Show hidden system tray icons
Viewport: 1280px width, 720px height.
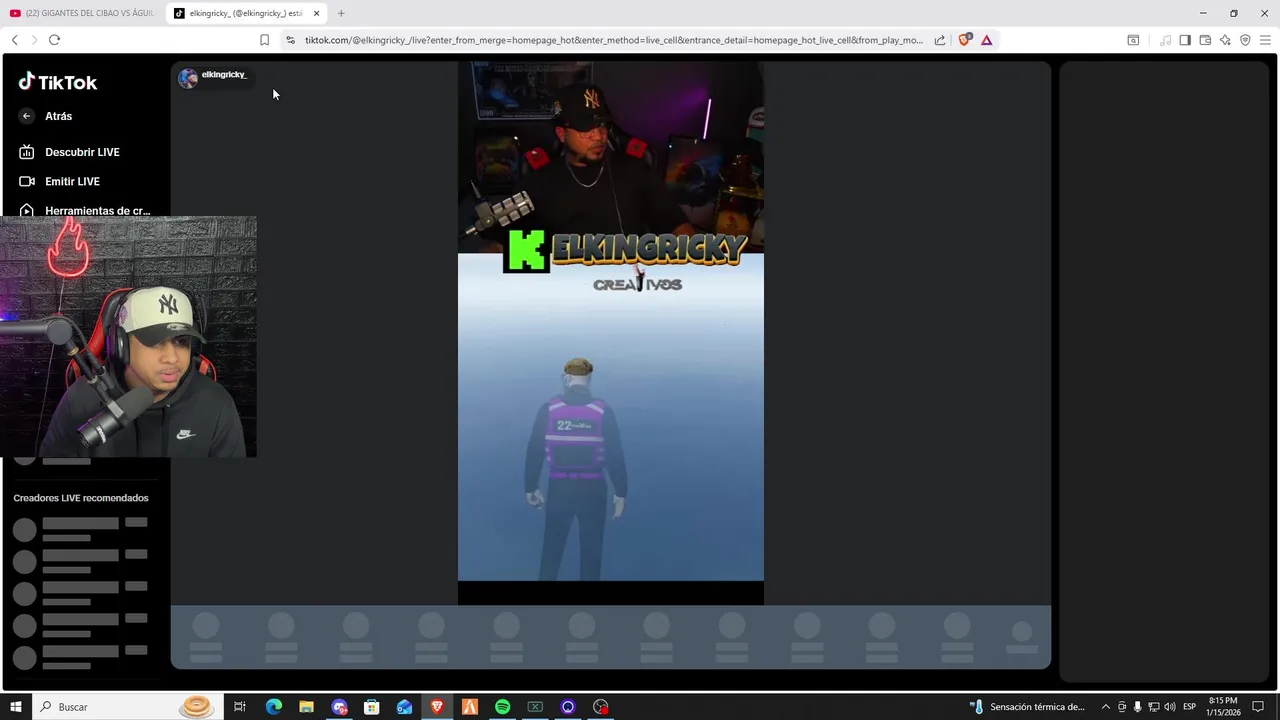1105,707
